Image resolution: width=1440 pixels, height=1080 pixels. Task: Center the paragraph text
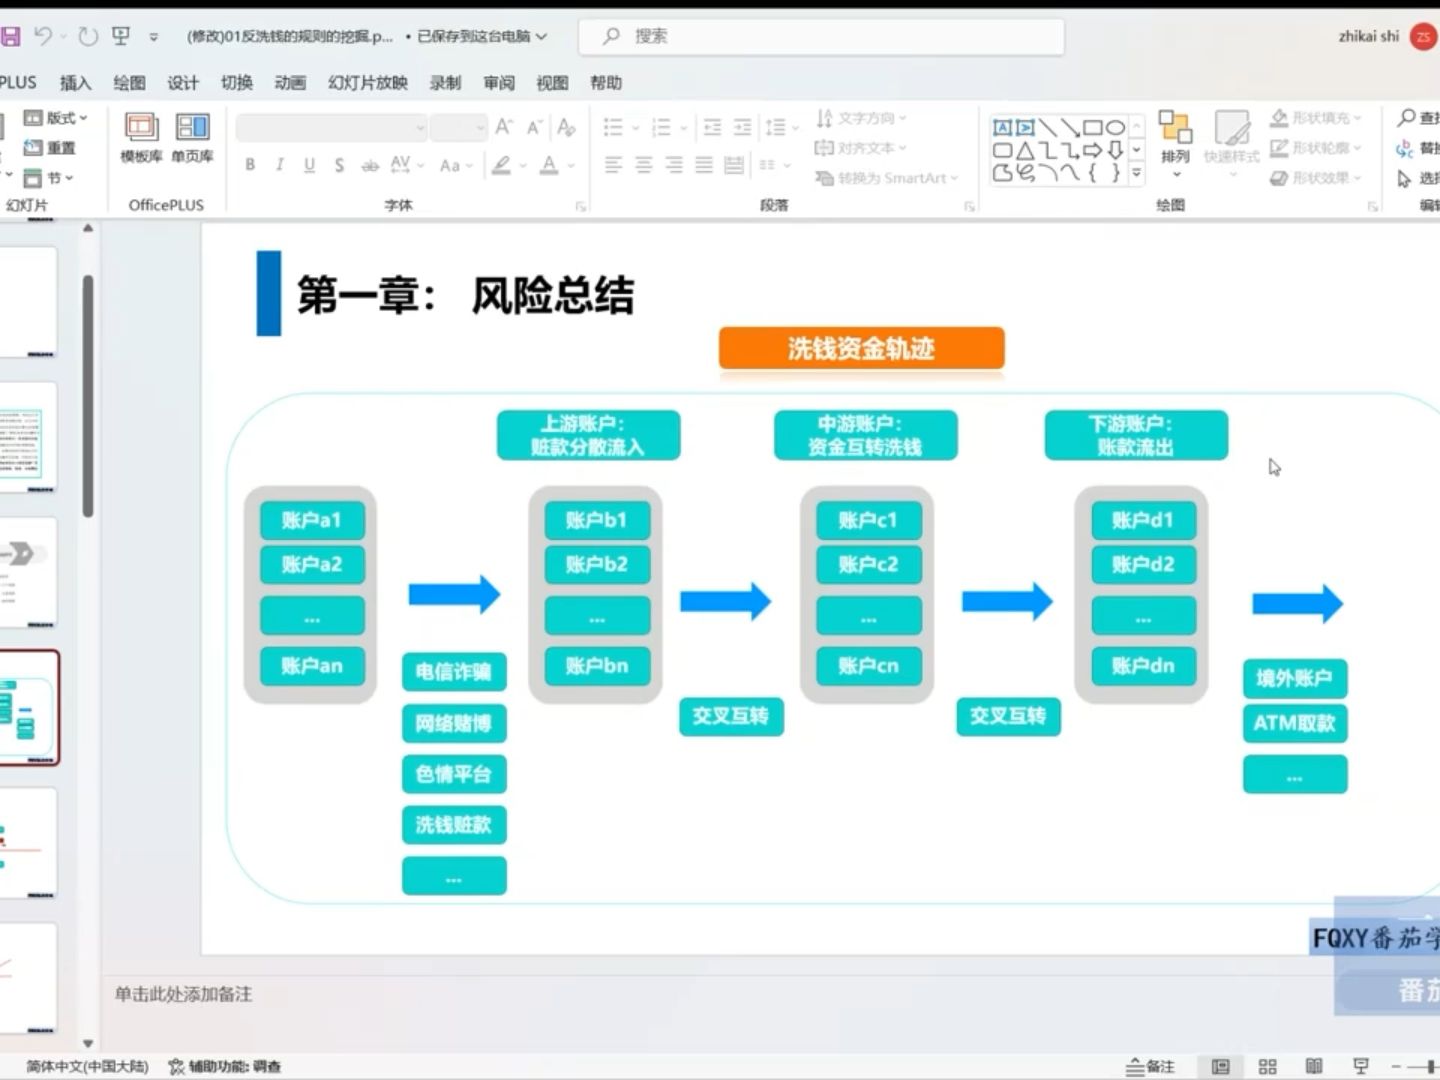click(643, 165)
